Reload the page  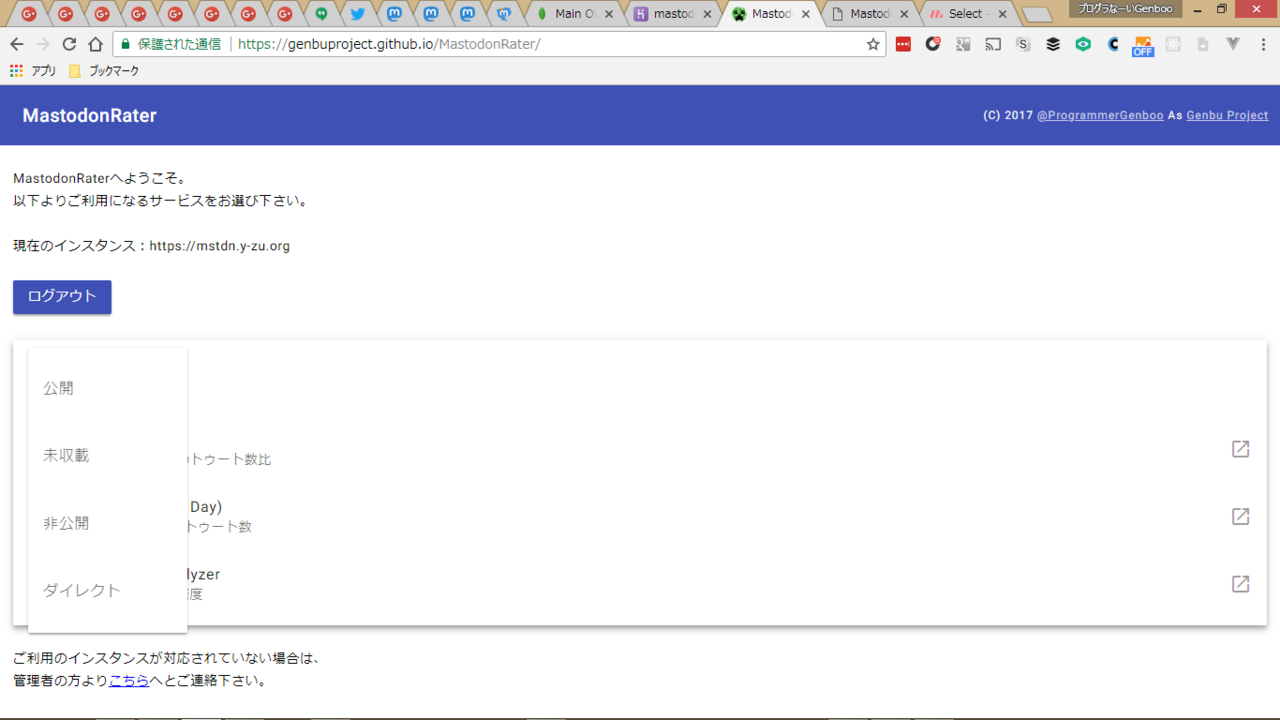pyautogui.click(x=69, y=44)
